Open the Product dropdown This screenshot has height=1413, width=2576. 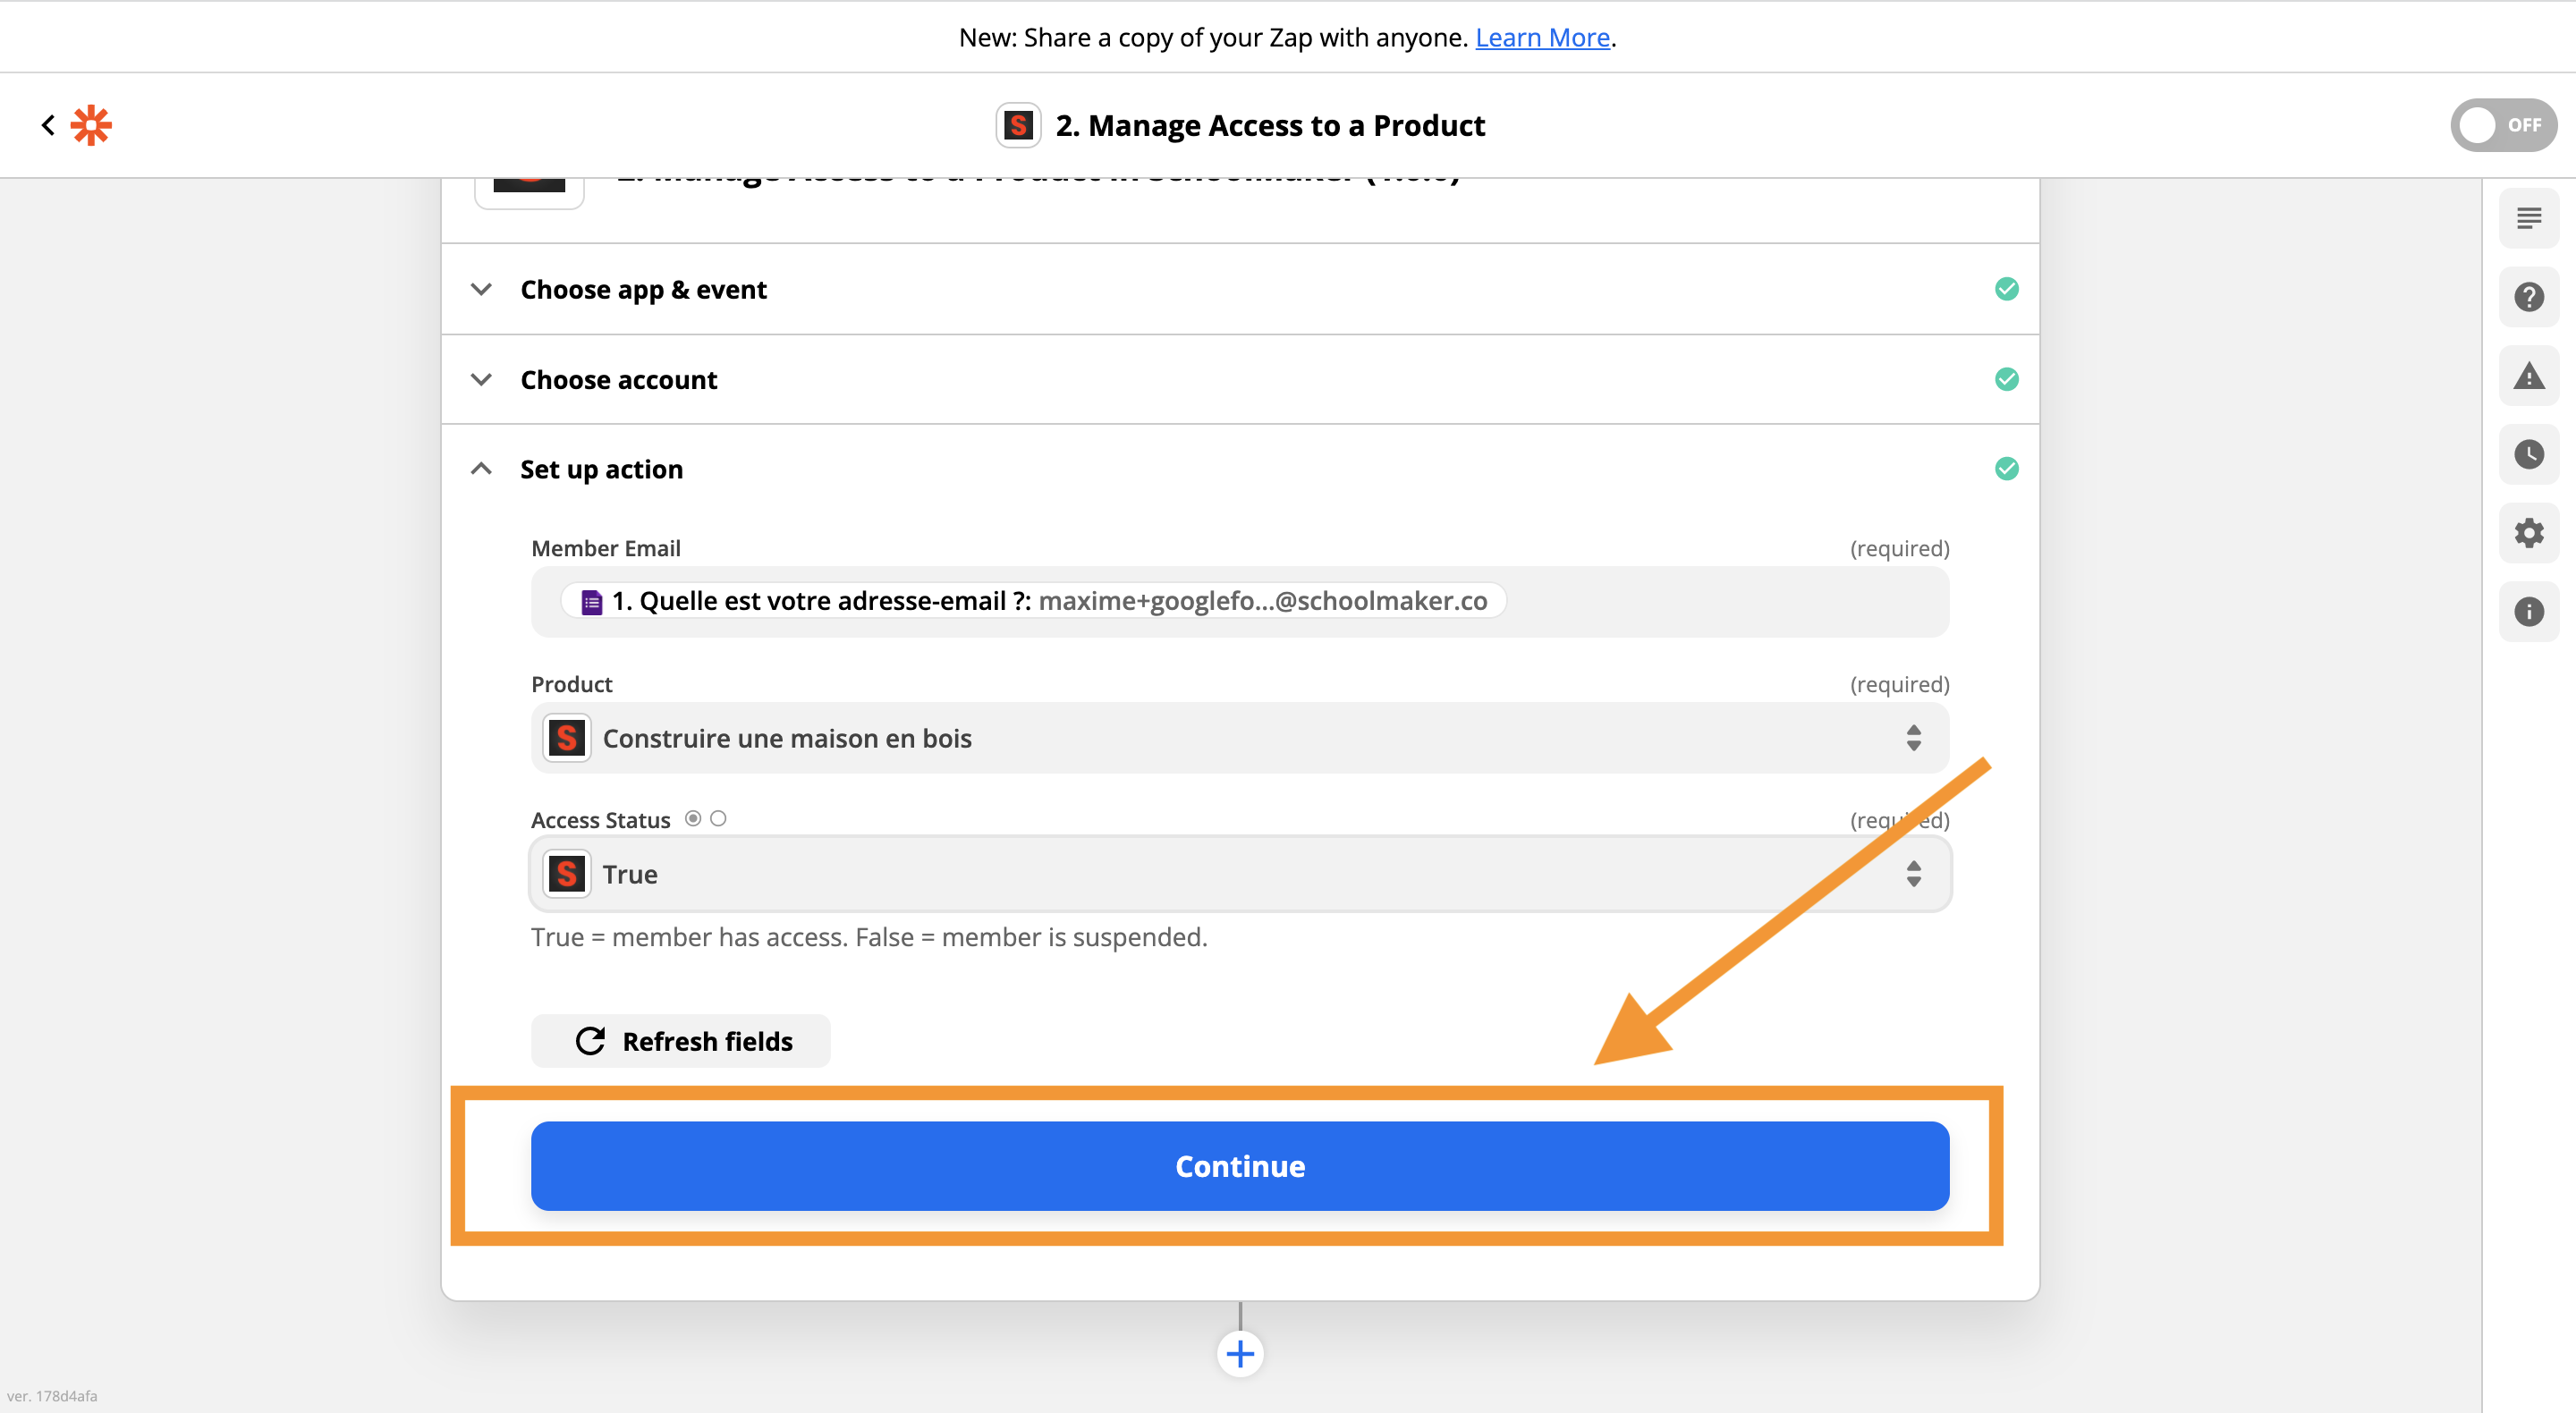[1240, 738]
